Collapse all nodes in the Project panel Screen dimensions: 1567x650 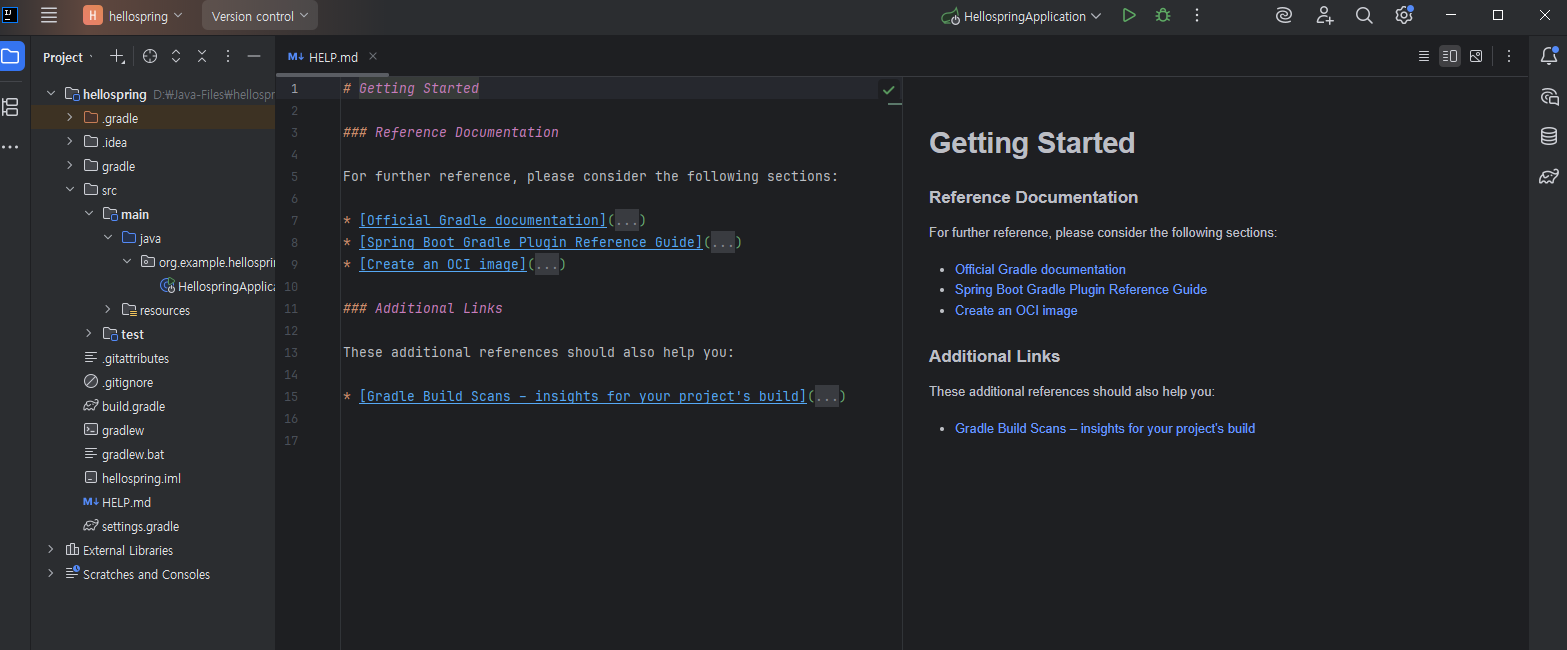point(202,57)
